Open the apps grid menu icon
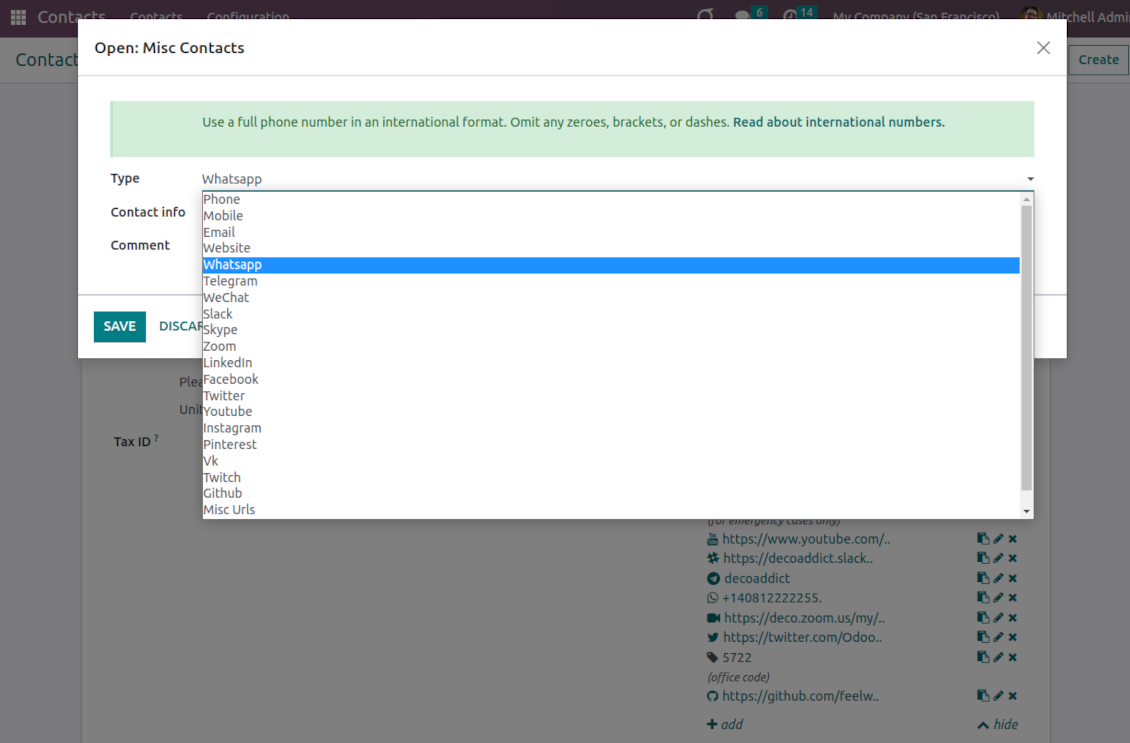The height and width of the screenshot is (743, 1130). pyautogui.click(x=18, y=16)
